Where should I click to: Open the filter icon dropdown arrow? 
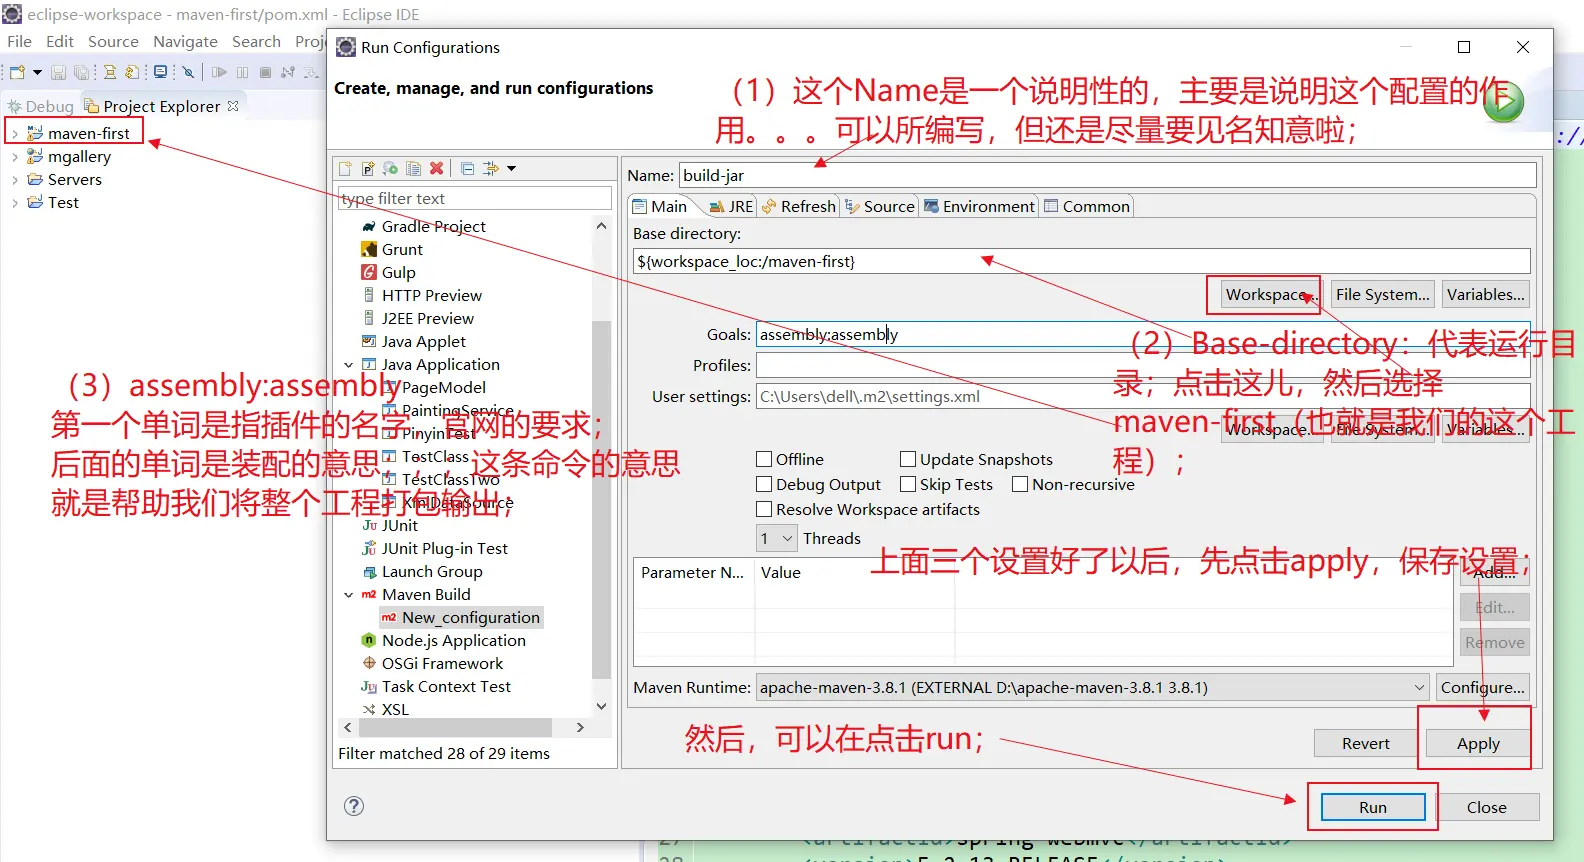click(511, 169)
